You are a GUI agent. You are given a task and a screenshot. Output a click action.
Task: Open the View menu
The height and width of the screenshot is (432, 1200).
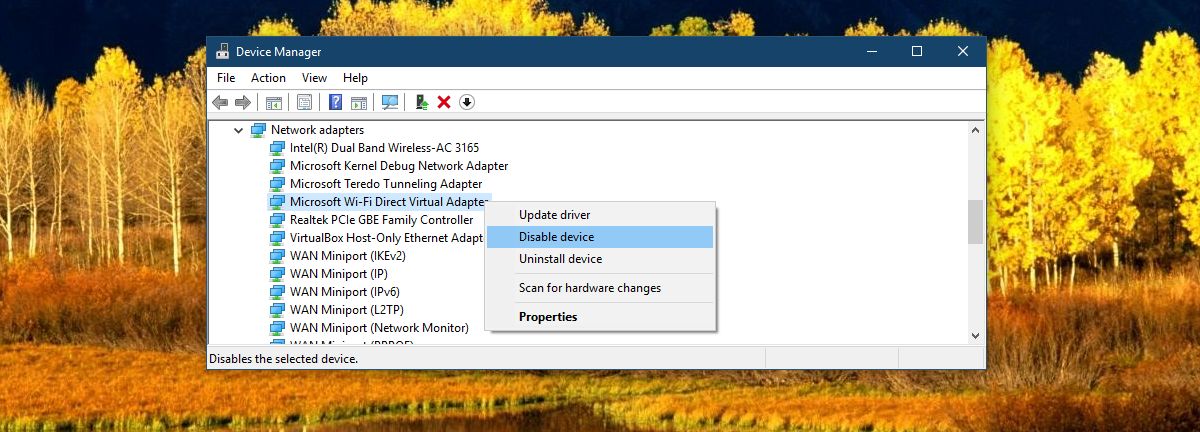(314, 78)
